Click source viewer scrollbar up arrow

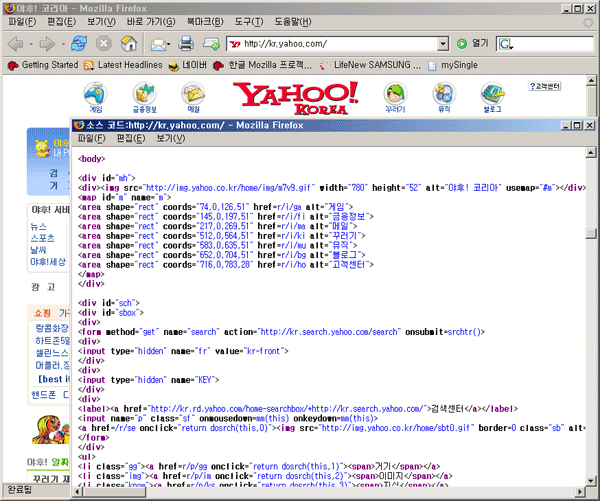tap(590, 153)
